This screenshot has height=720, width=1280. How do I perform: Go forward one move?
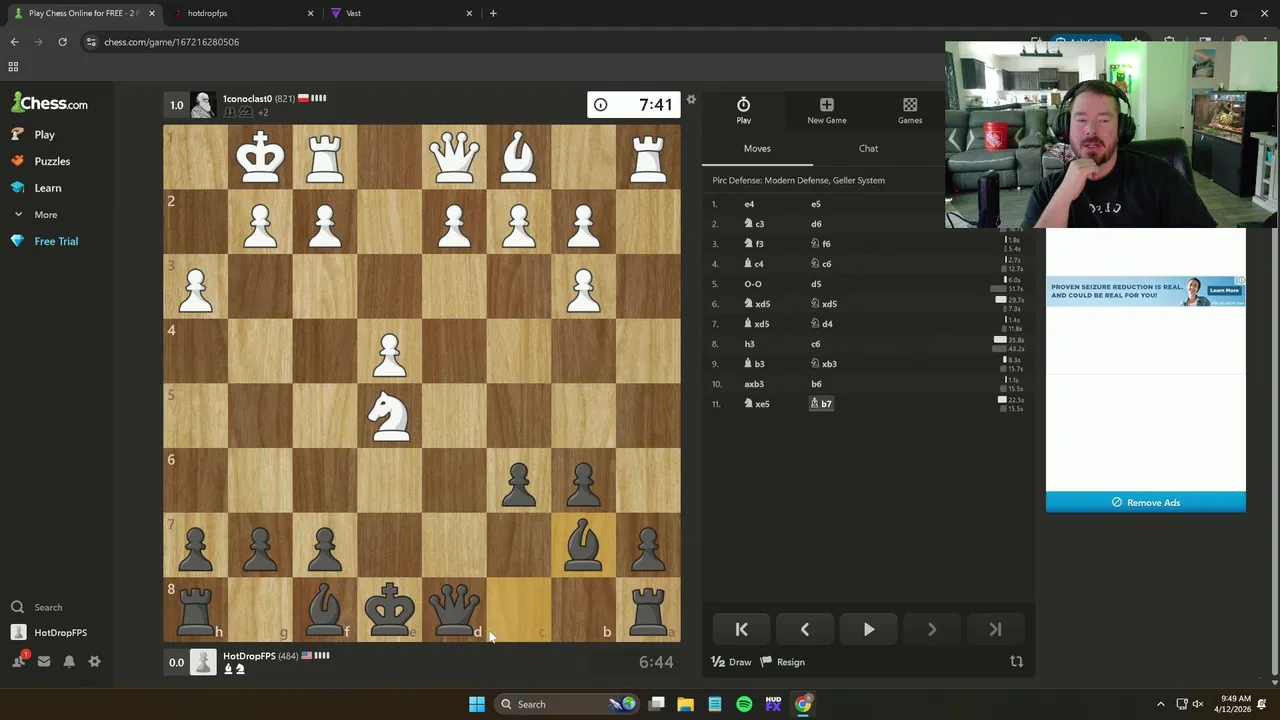coord(932,629)
